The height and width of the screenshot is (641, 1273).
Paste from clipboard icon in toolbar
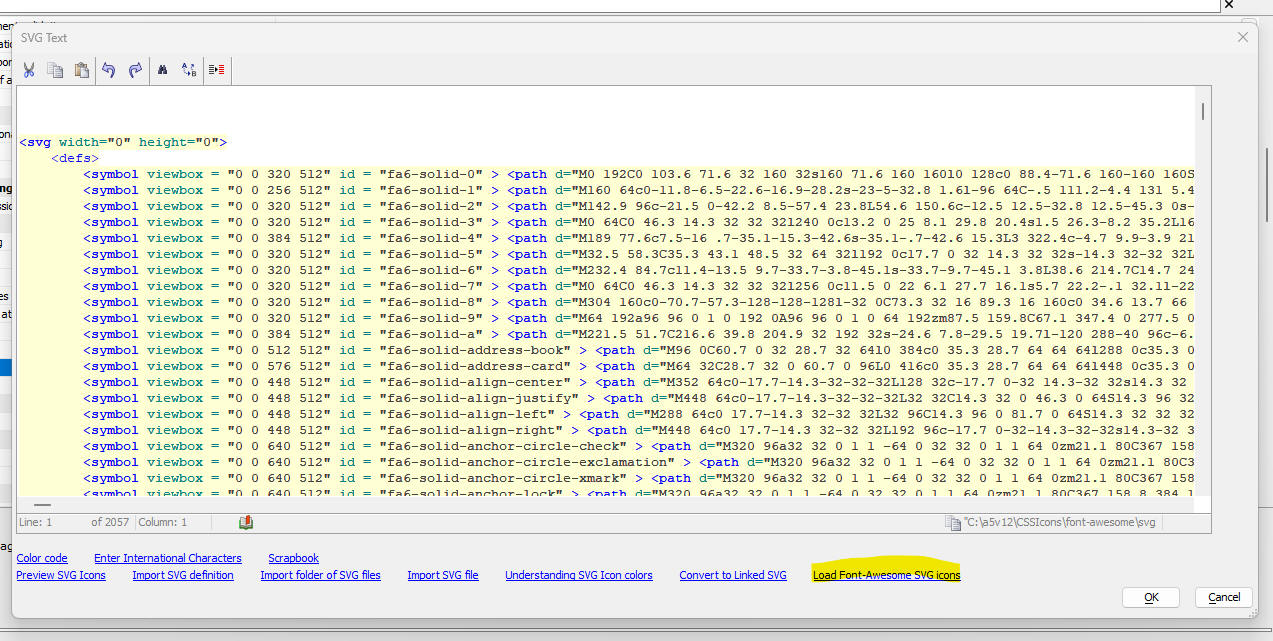(82, 70)
